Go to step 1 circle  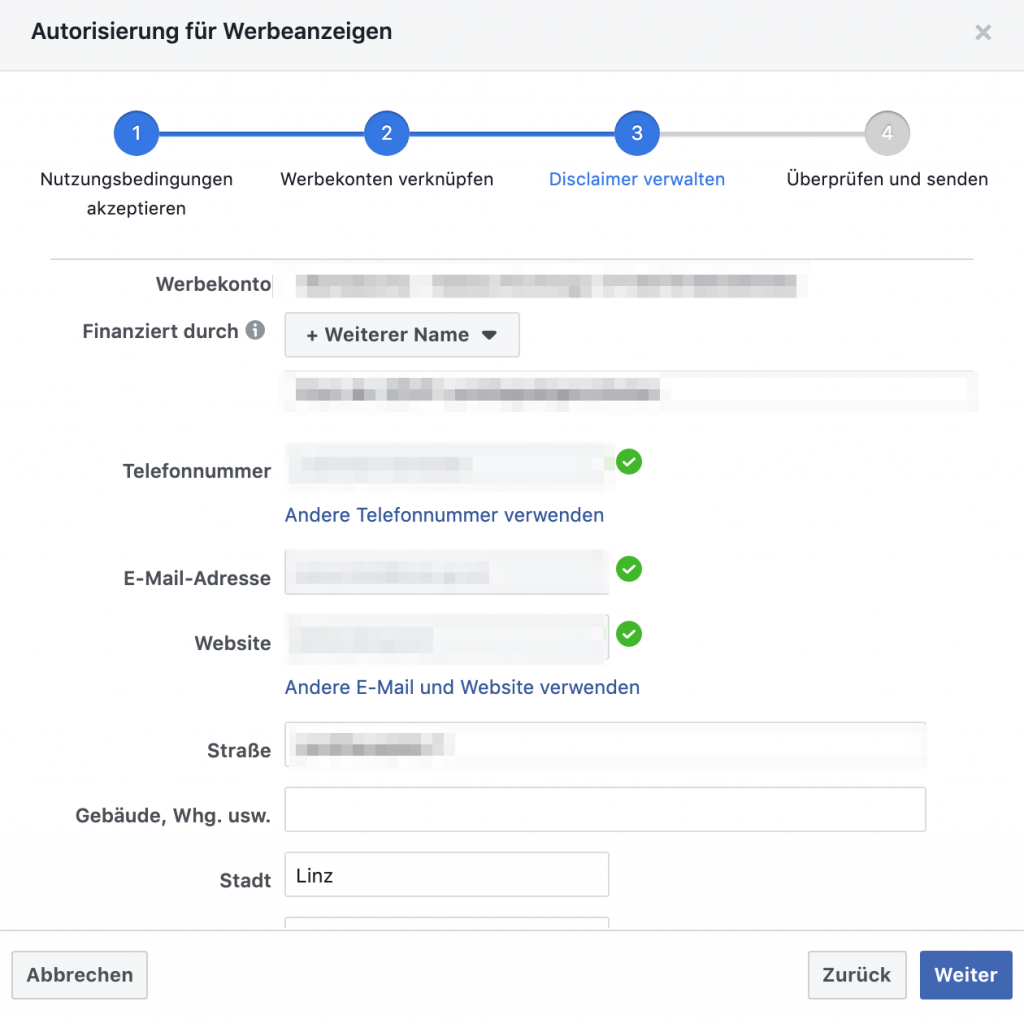pos(137,133)
